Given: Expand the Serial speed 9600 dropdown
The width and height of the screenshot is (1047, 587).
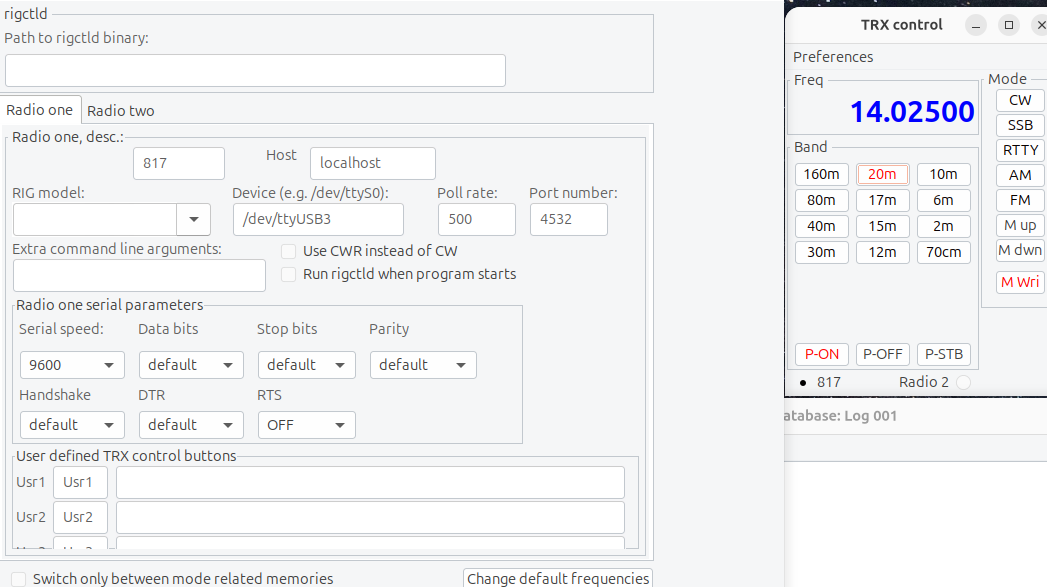Looking at the screenshot, I should (x=72, y=365).
